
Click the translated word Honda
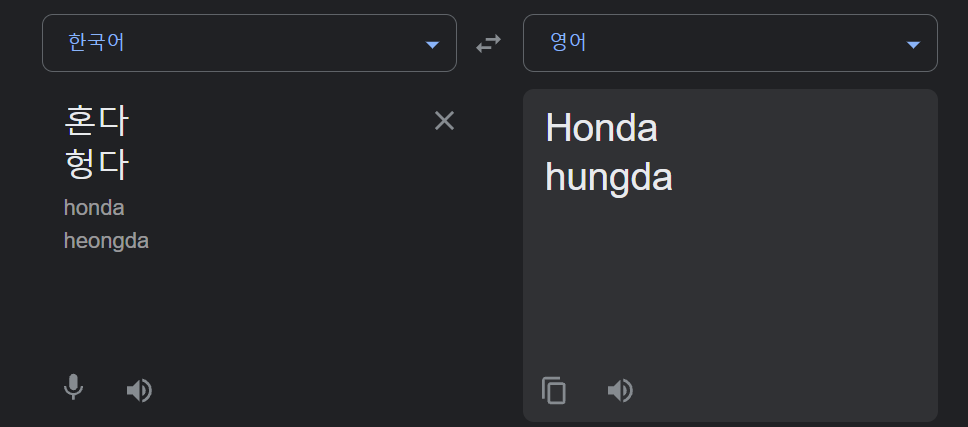(x=601, y=128)
